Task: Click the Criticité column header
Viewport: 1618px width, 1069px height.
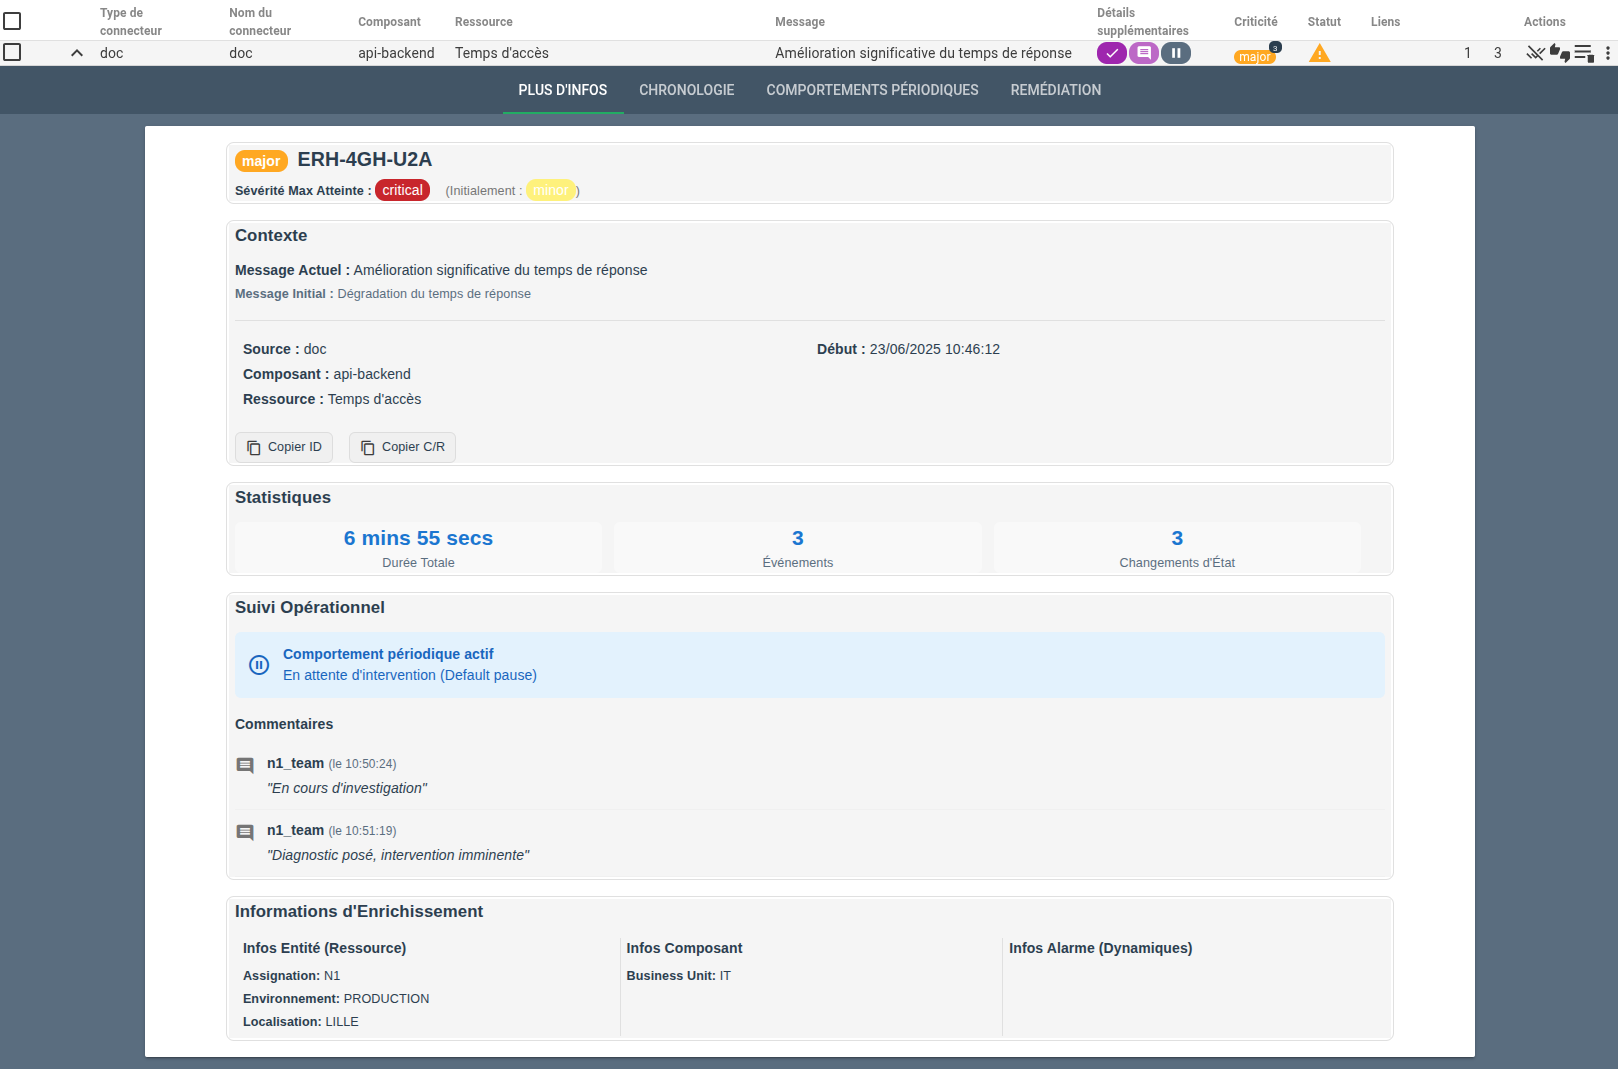Action: click(1255, 21)
